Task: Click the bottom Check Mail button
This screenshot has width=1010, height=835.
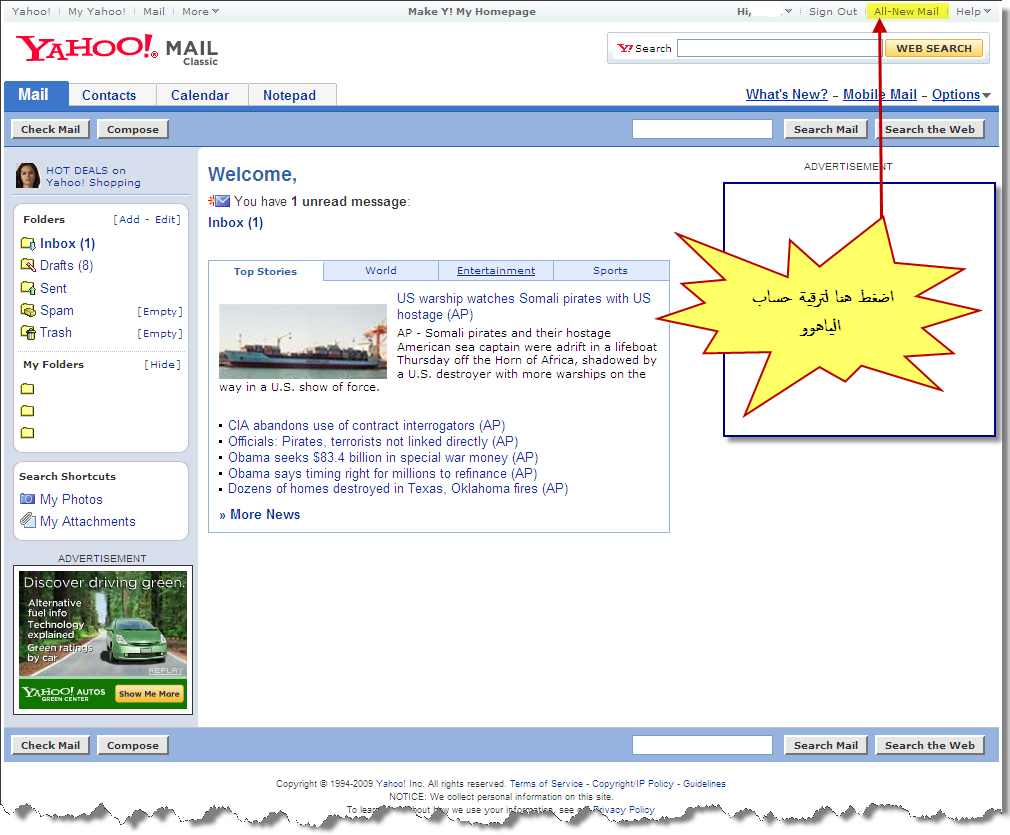Action: [50, 745]
